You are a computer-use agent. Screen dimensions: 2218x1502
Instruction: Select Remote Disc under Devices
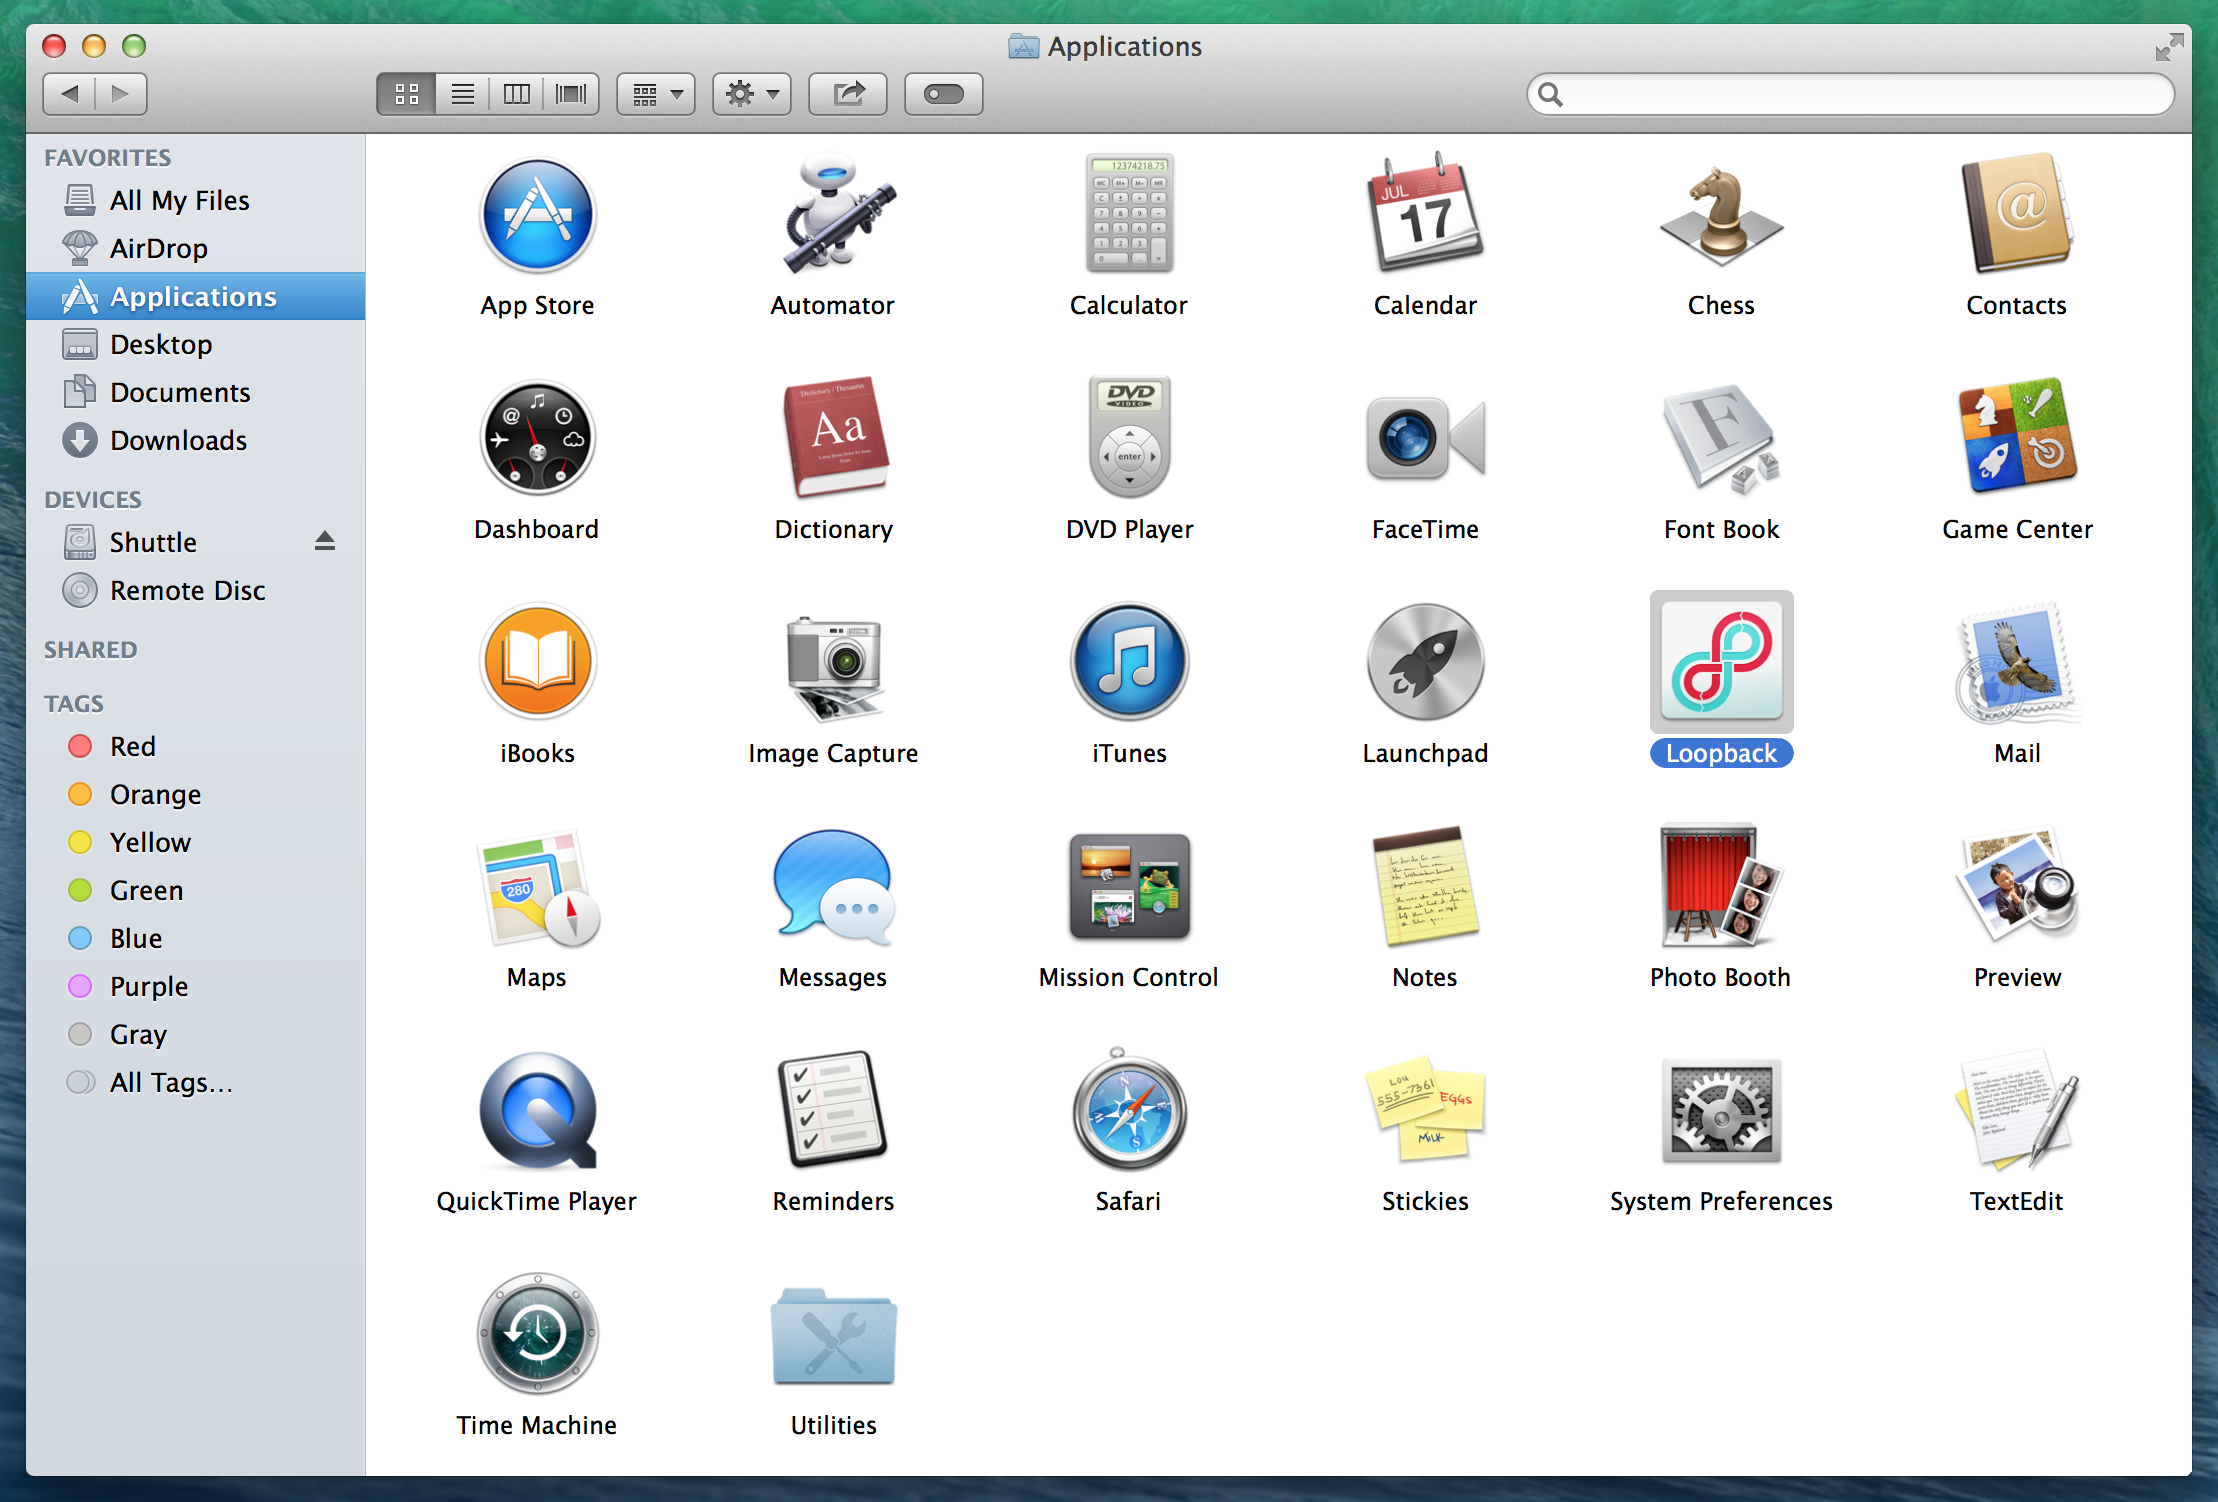click(196, 590)
